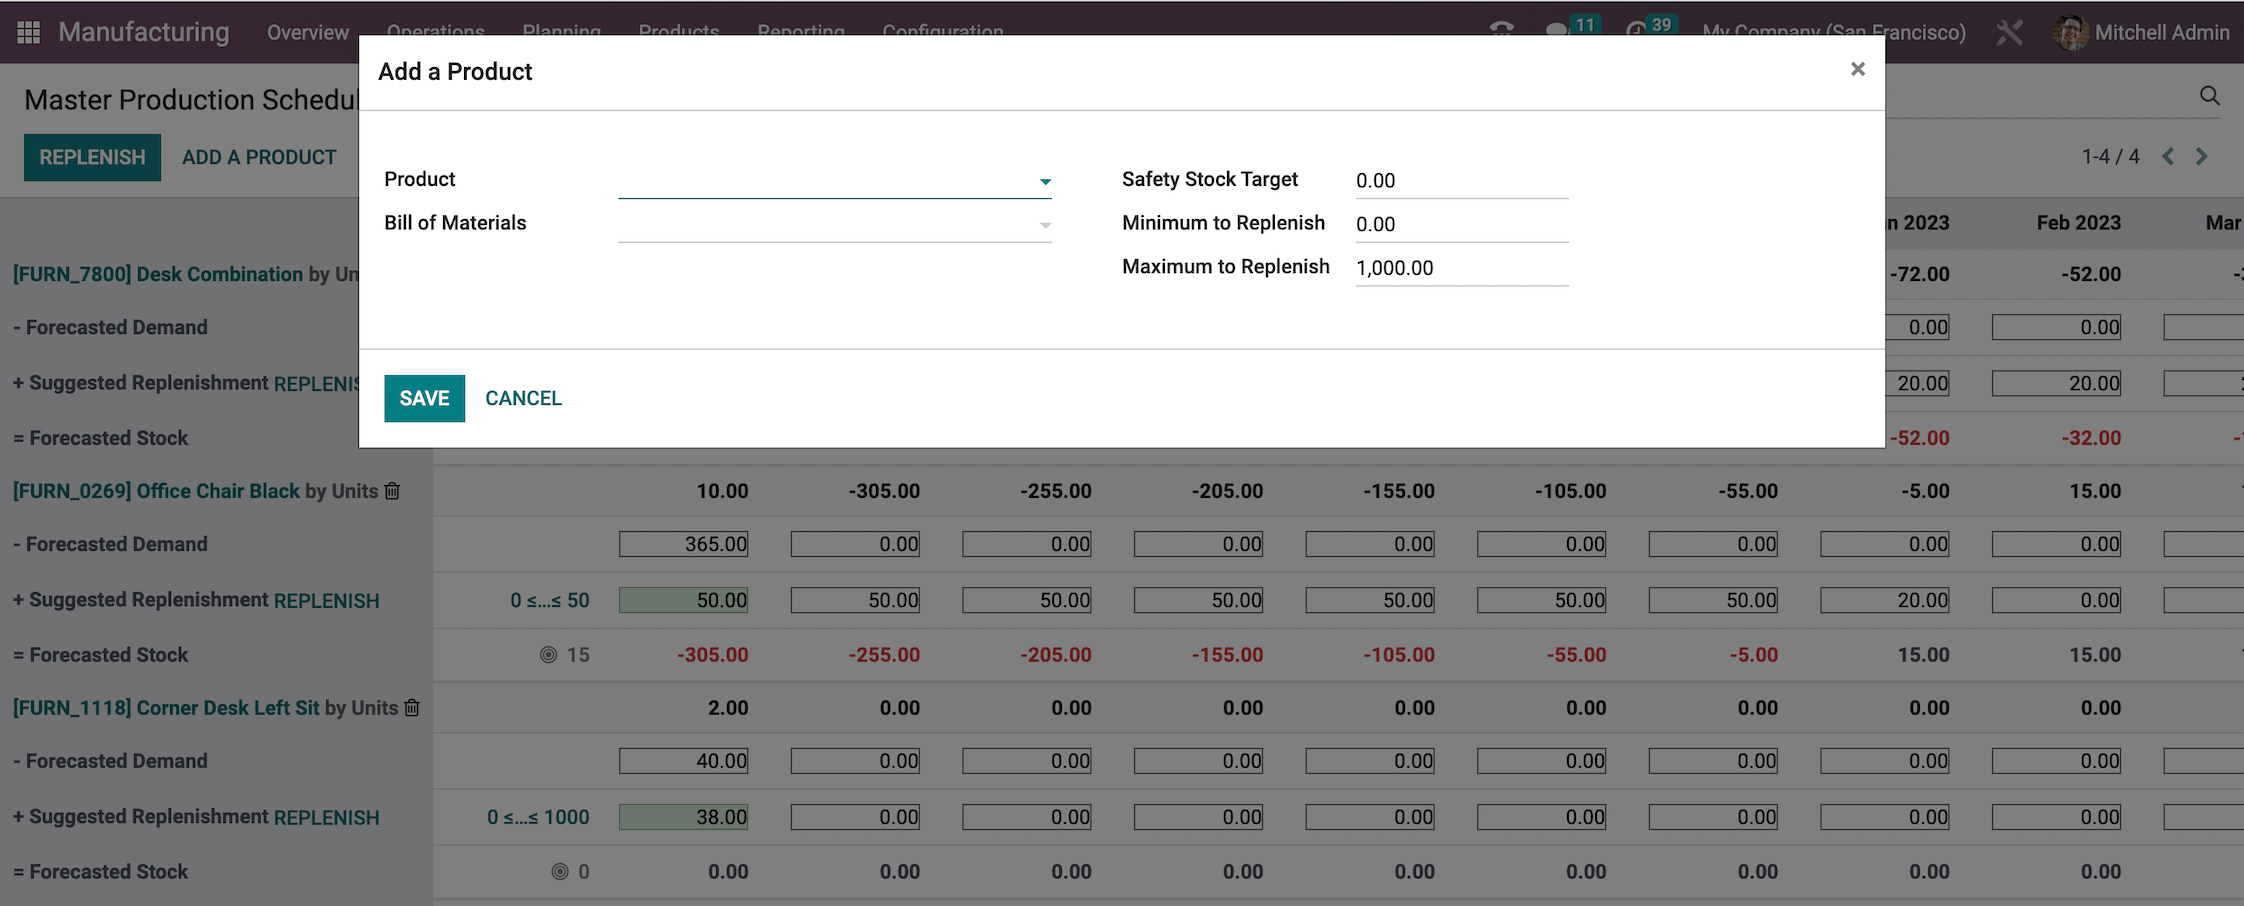Viewport: 2244px width, 906px height.
Task: Go to previous page arrow
Action: (x=2168, y=157)
